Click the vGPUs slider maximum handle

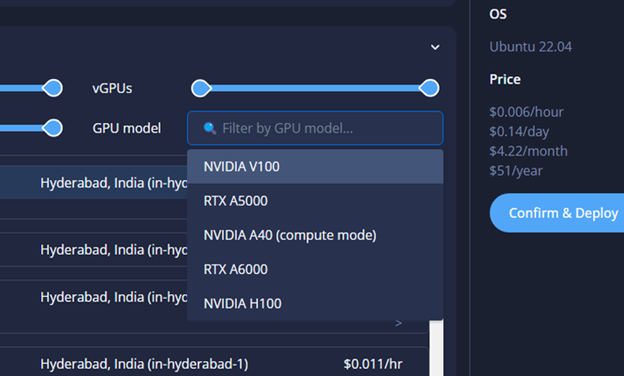pyautogui.click(x=429, y=88)
